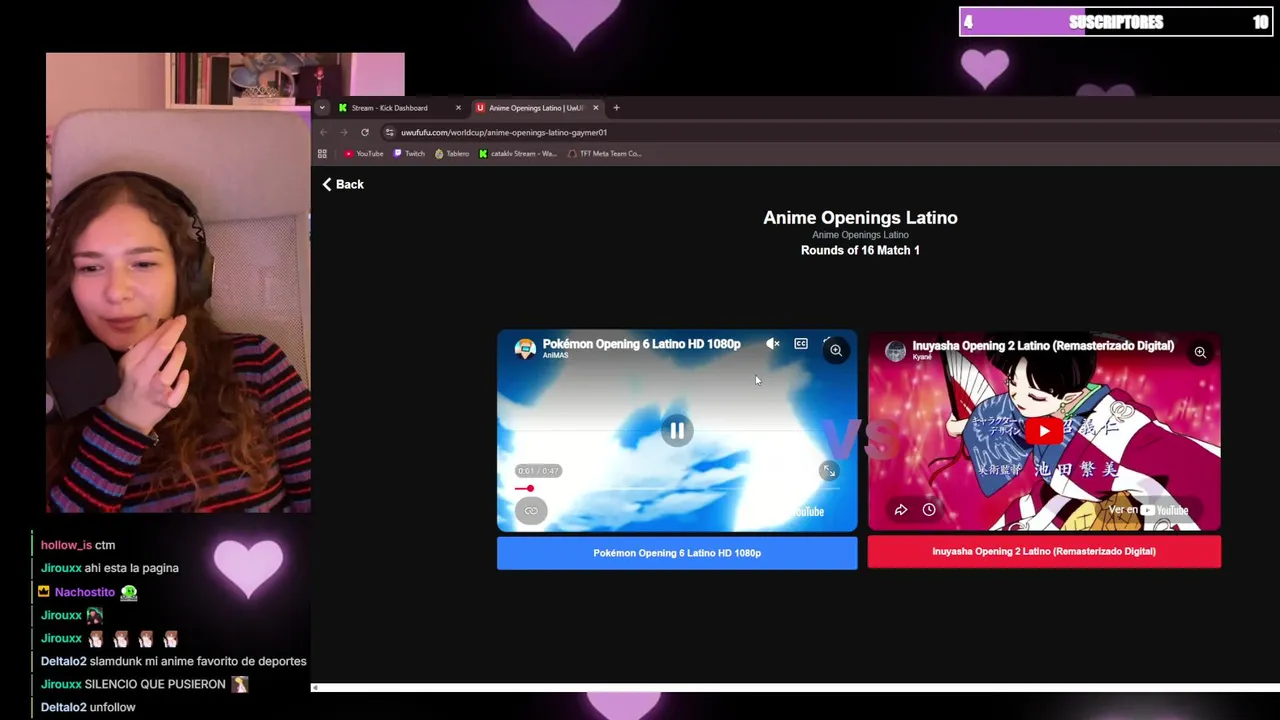Vote for Inuyasha Opening 2 Latino (Remasterizado Digital)

coord(1044,552)
